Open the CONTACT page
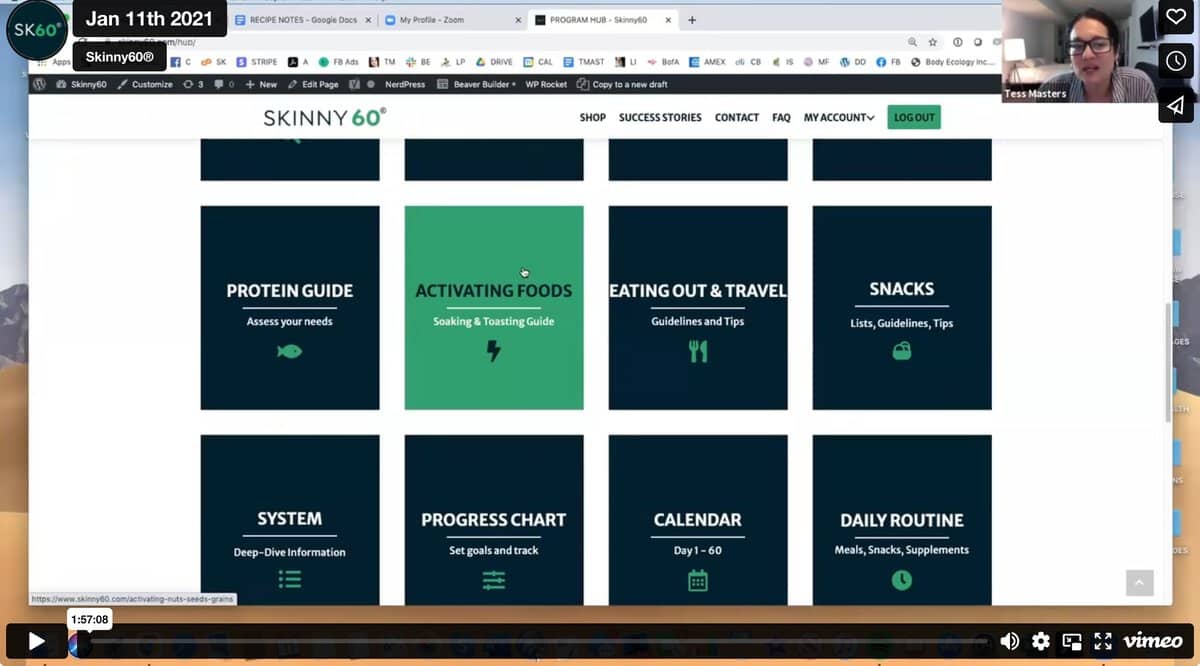The image size is (1200, 666). 737,117
